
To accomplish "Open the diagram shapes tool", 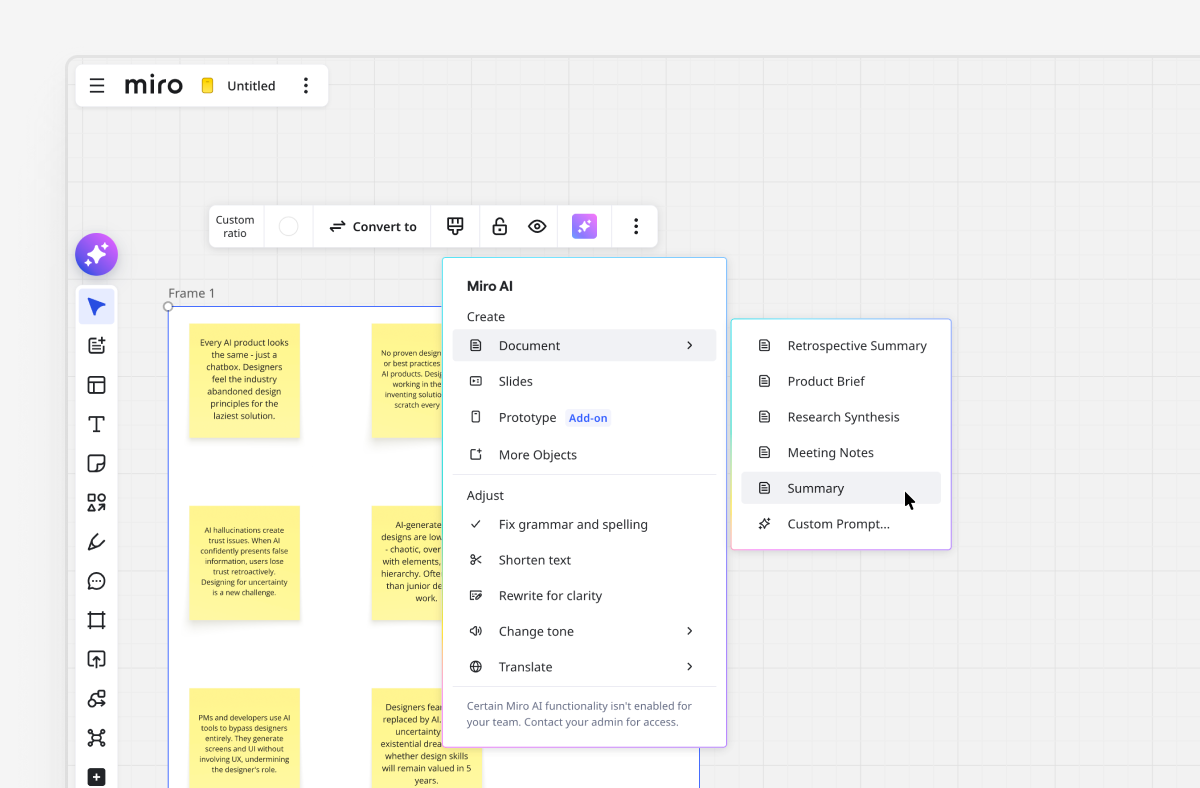I will pos(97,698).
